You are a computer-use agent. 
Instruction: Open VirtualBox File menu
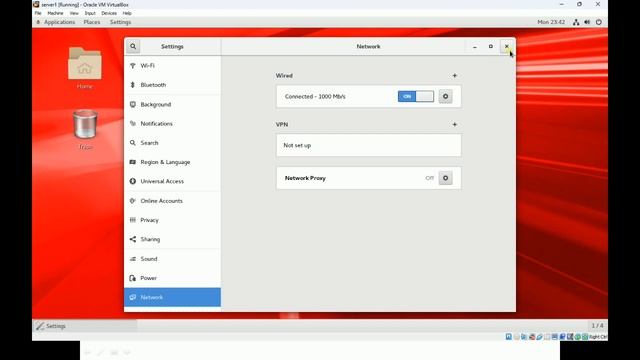pos(38,13)
